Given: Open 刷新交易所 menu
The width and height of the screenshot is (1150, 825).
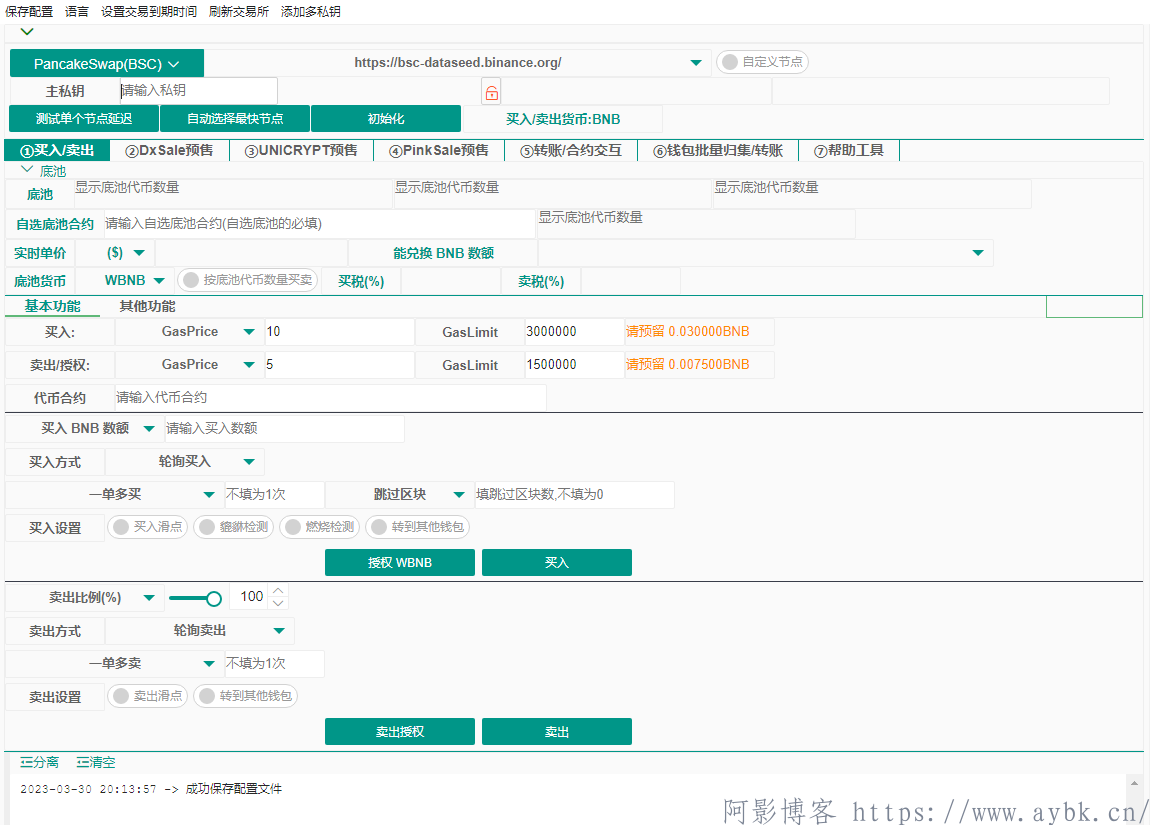Looking at the screenshot, I should 238,12.
